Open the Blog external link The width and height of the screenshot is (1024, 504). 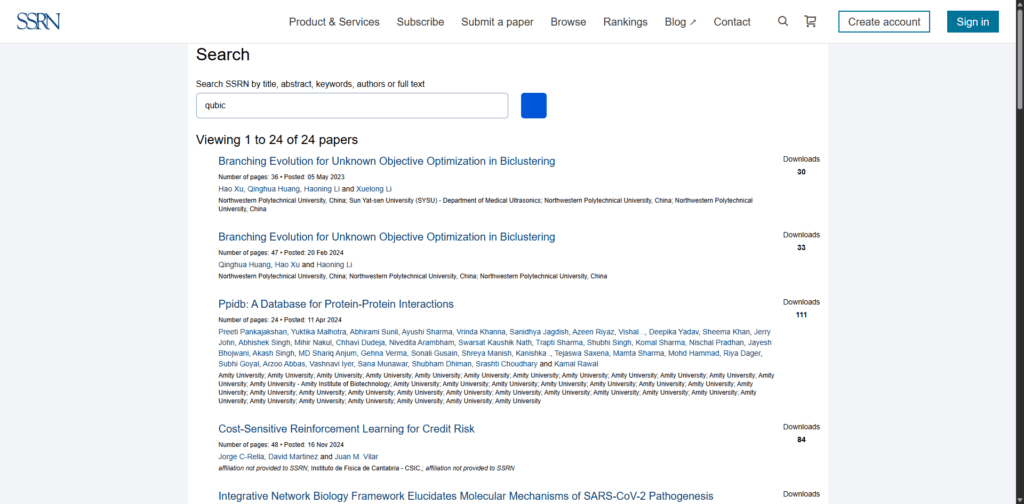click(680, 22)
